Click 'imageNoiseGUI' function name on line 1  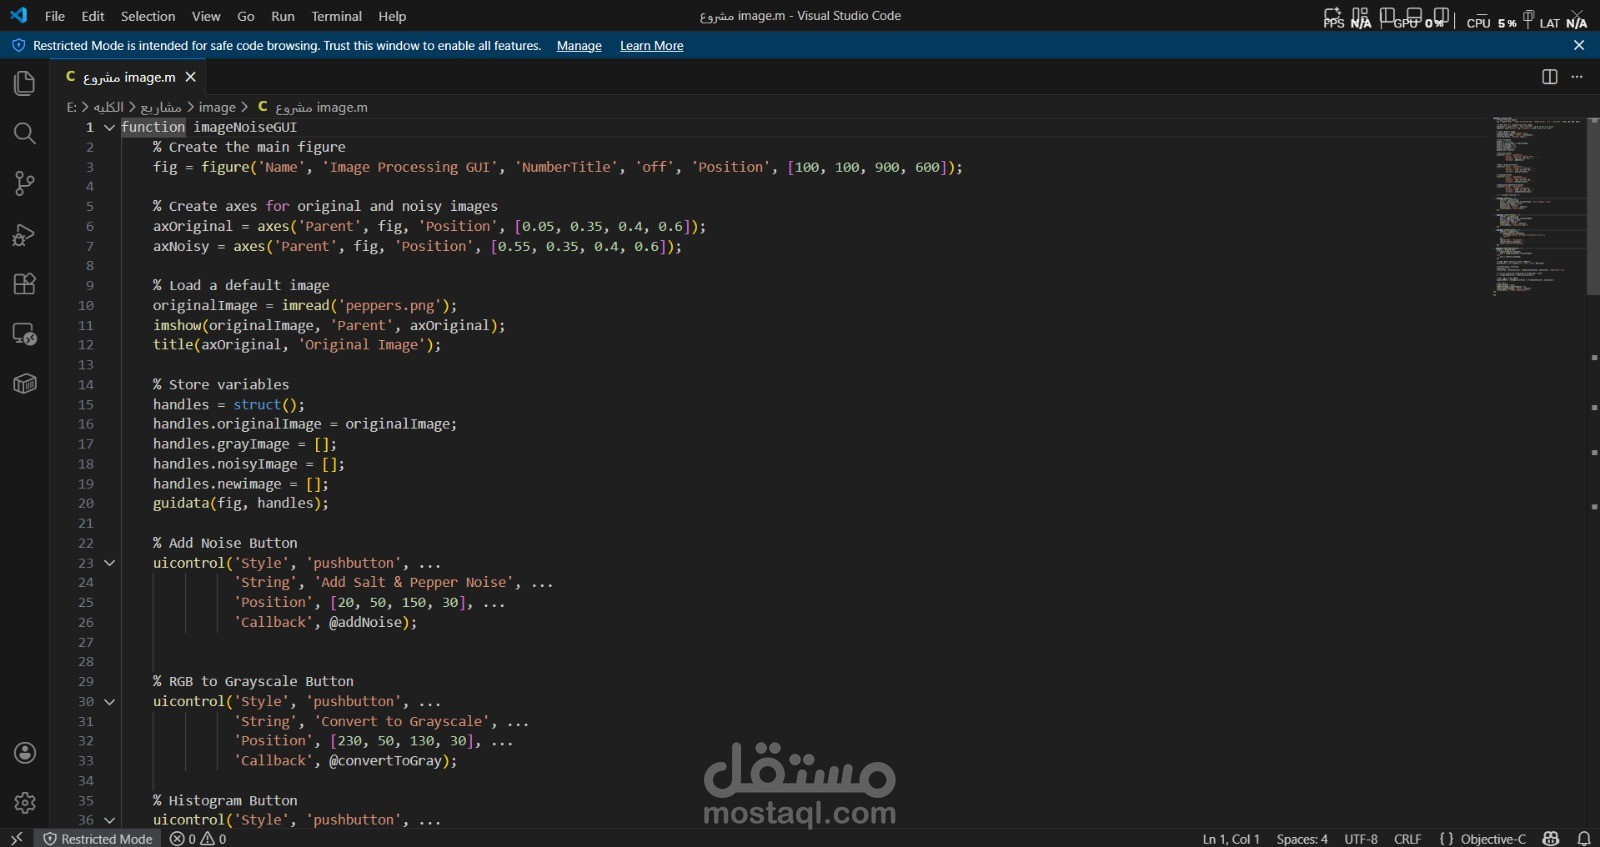[x=245, y=127]
